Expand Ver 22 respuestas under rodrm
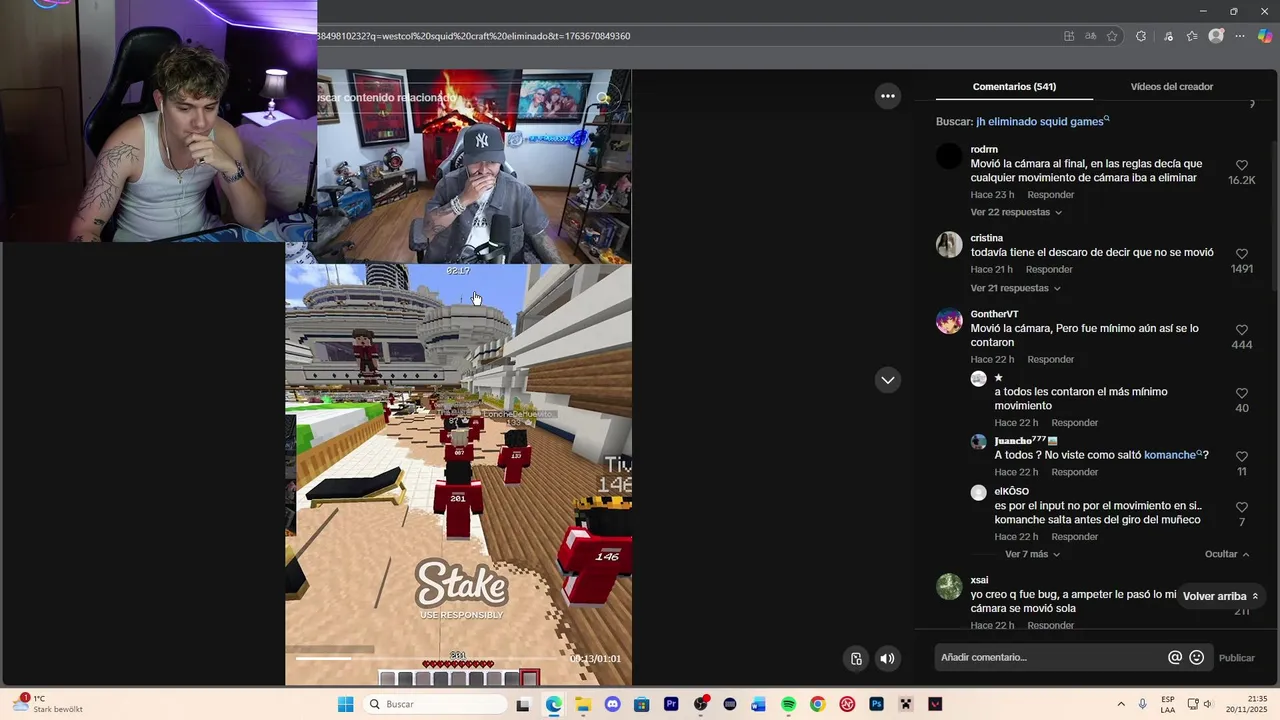Image resolution: width=1280 pixels, height=720 pixels. 1016,212
